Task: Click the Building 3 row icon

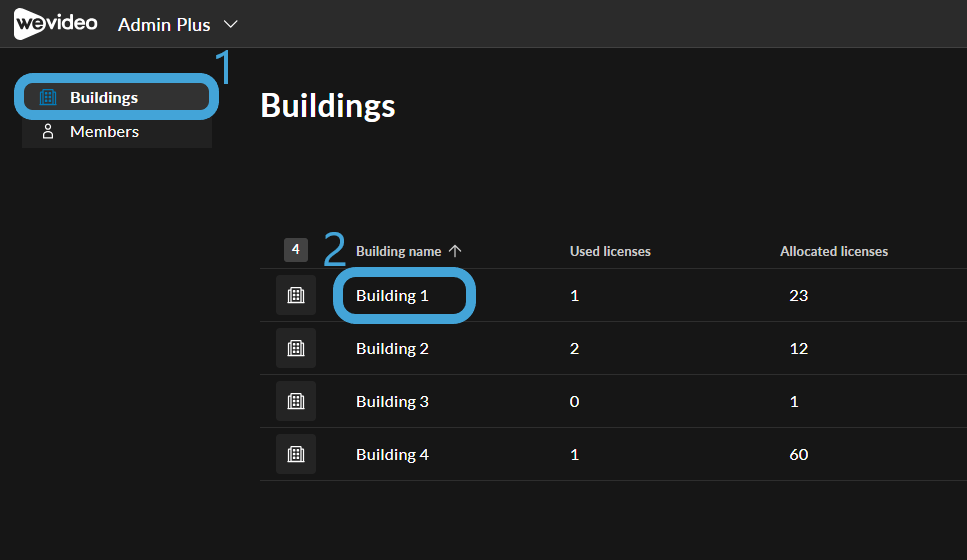Action: tap(296, 401)
